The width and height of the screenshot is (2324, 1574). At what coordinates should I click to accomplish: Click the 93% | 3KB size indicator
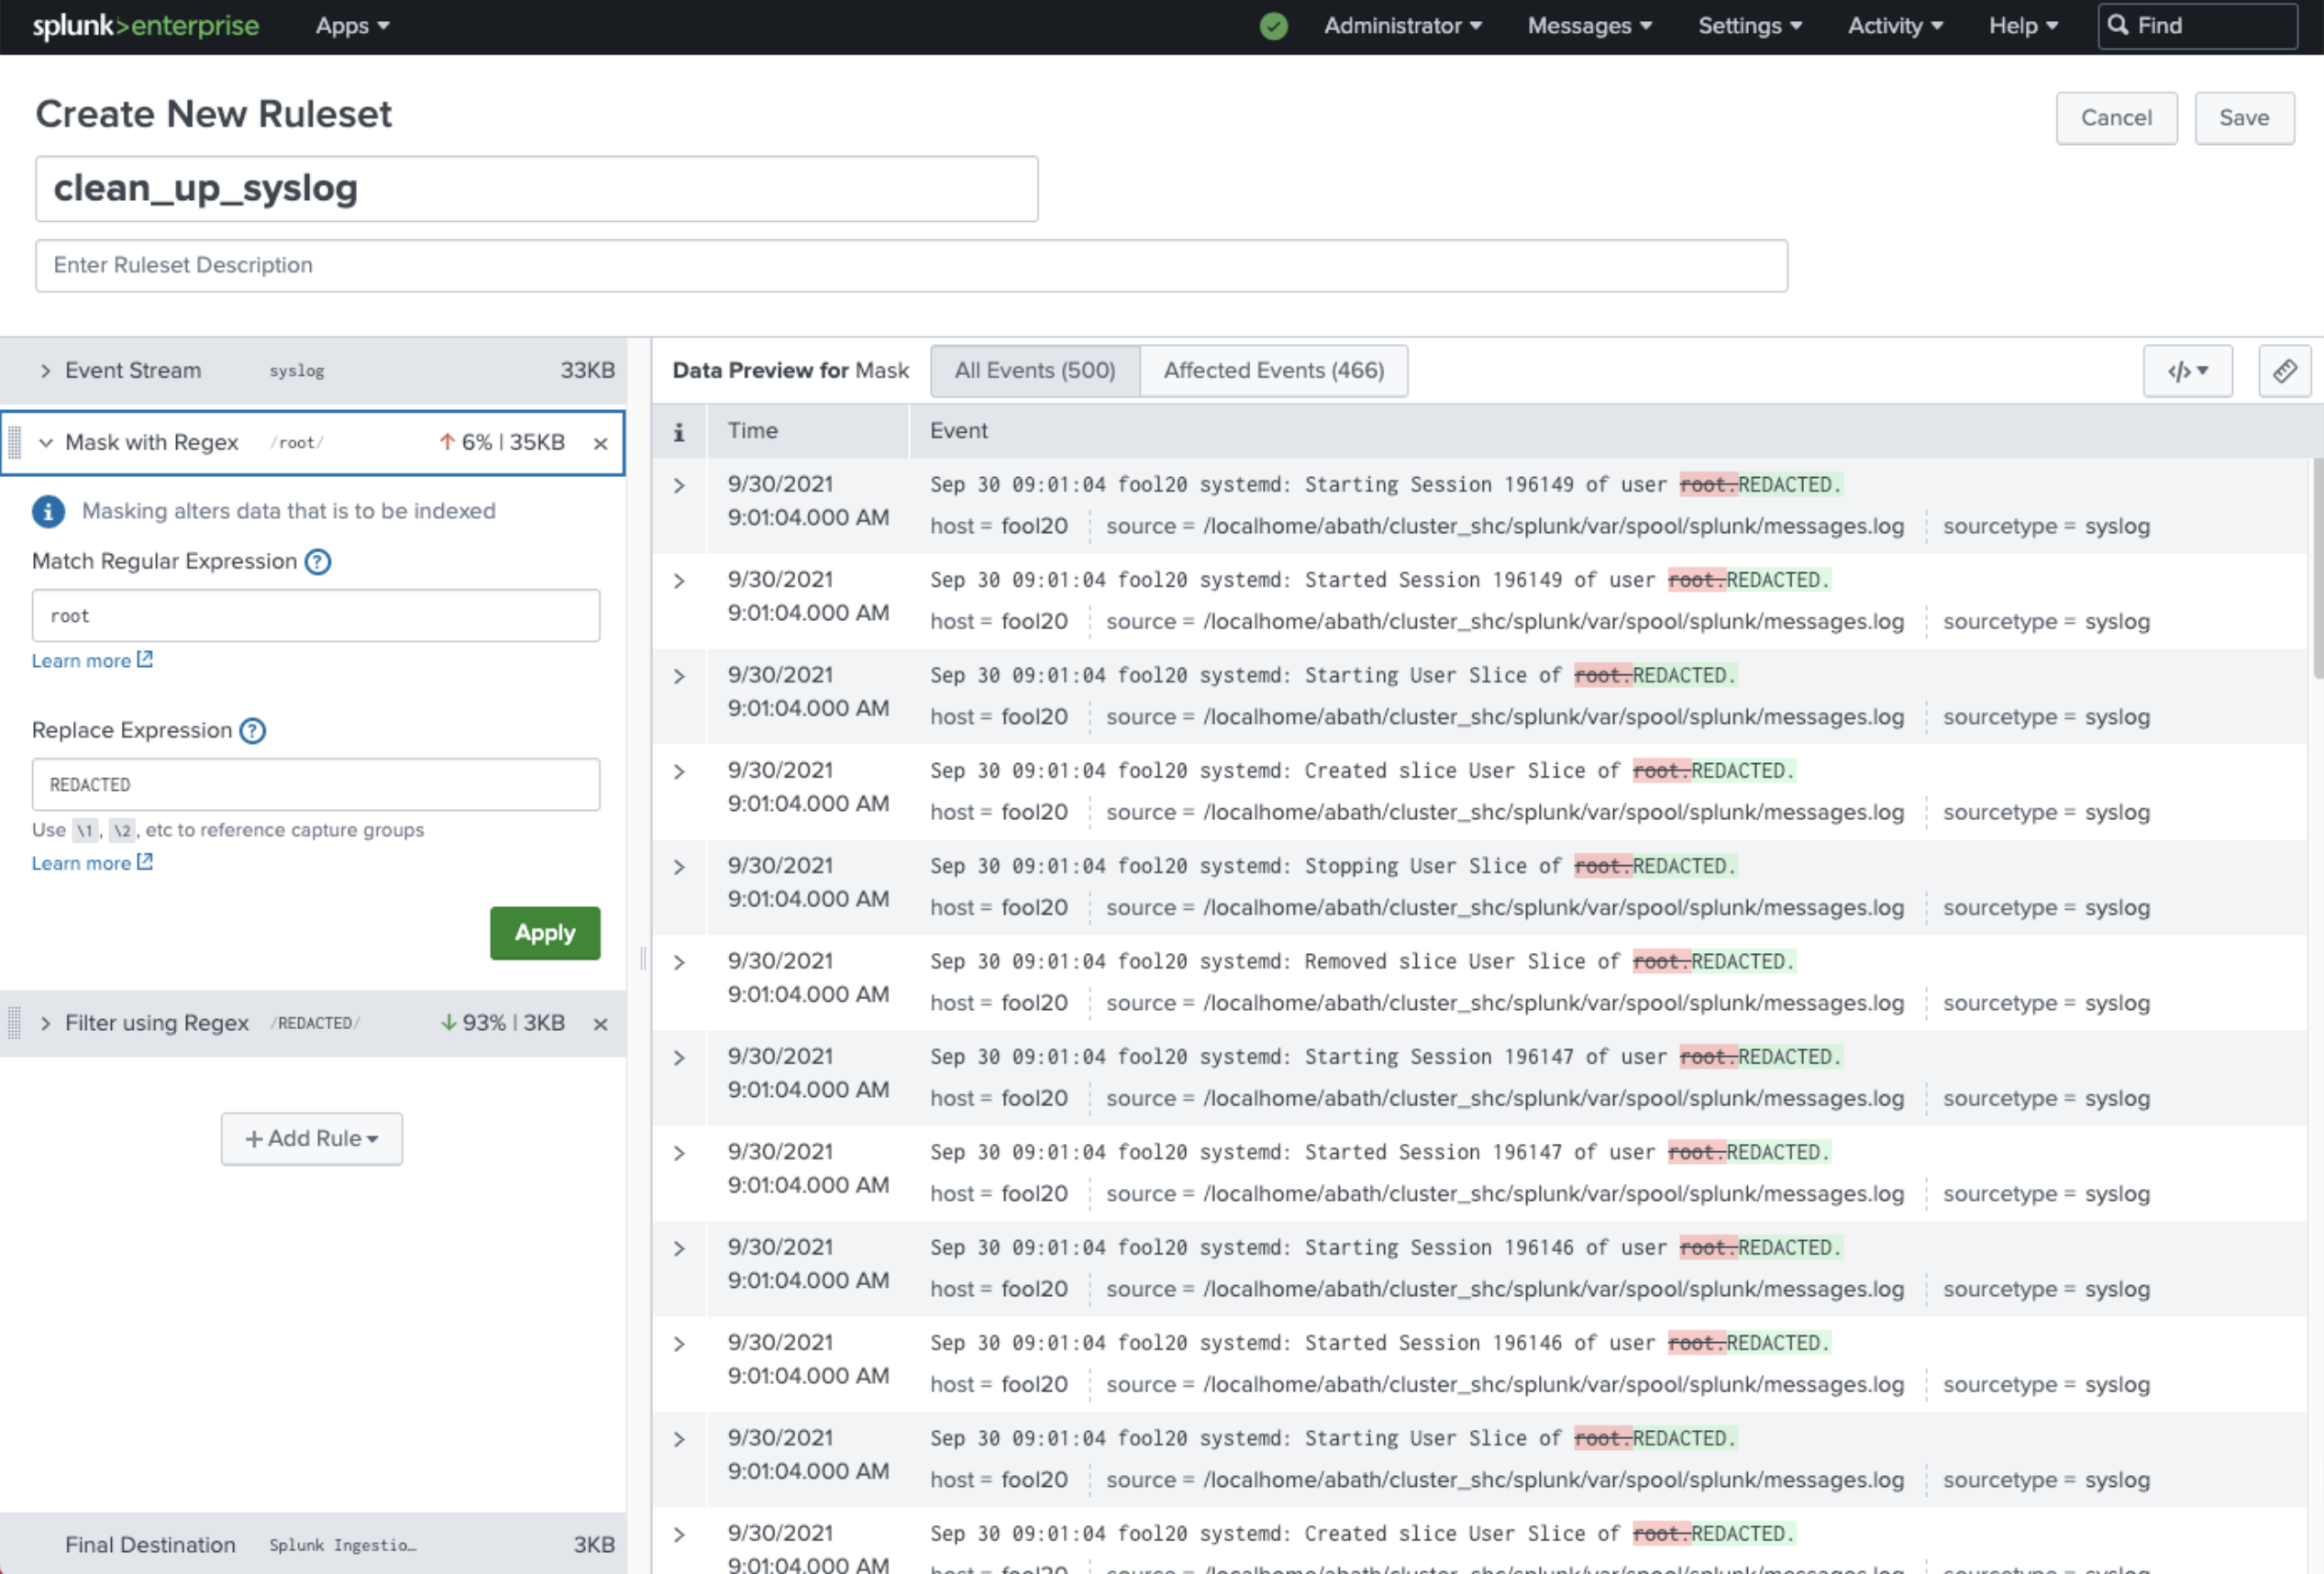point(502,1024)
